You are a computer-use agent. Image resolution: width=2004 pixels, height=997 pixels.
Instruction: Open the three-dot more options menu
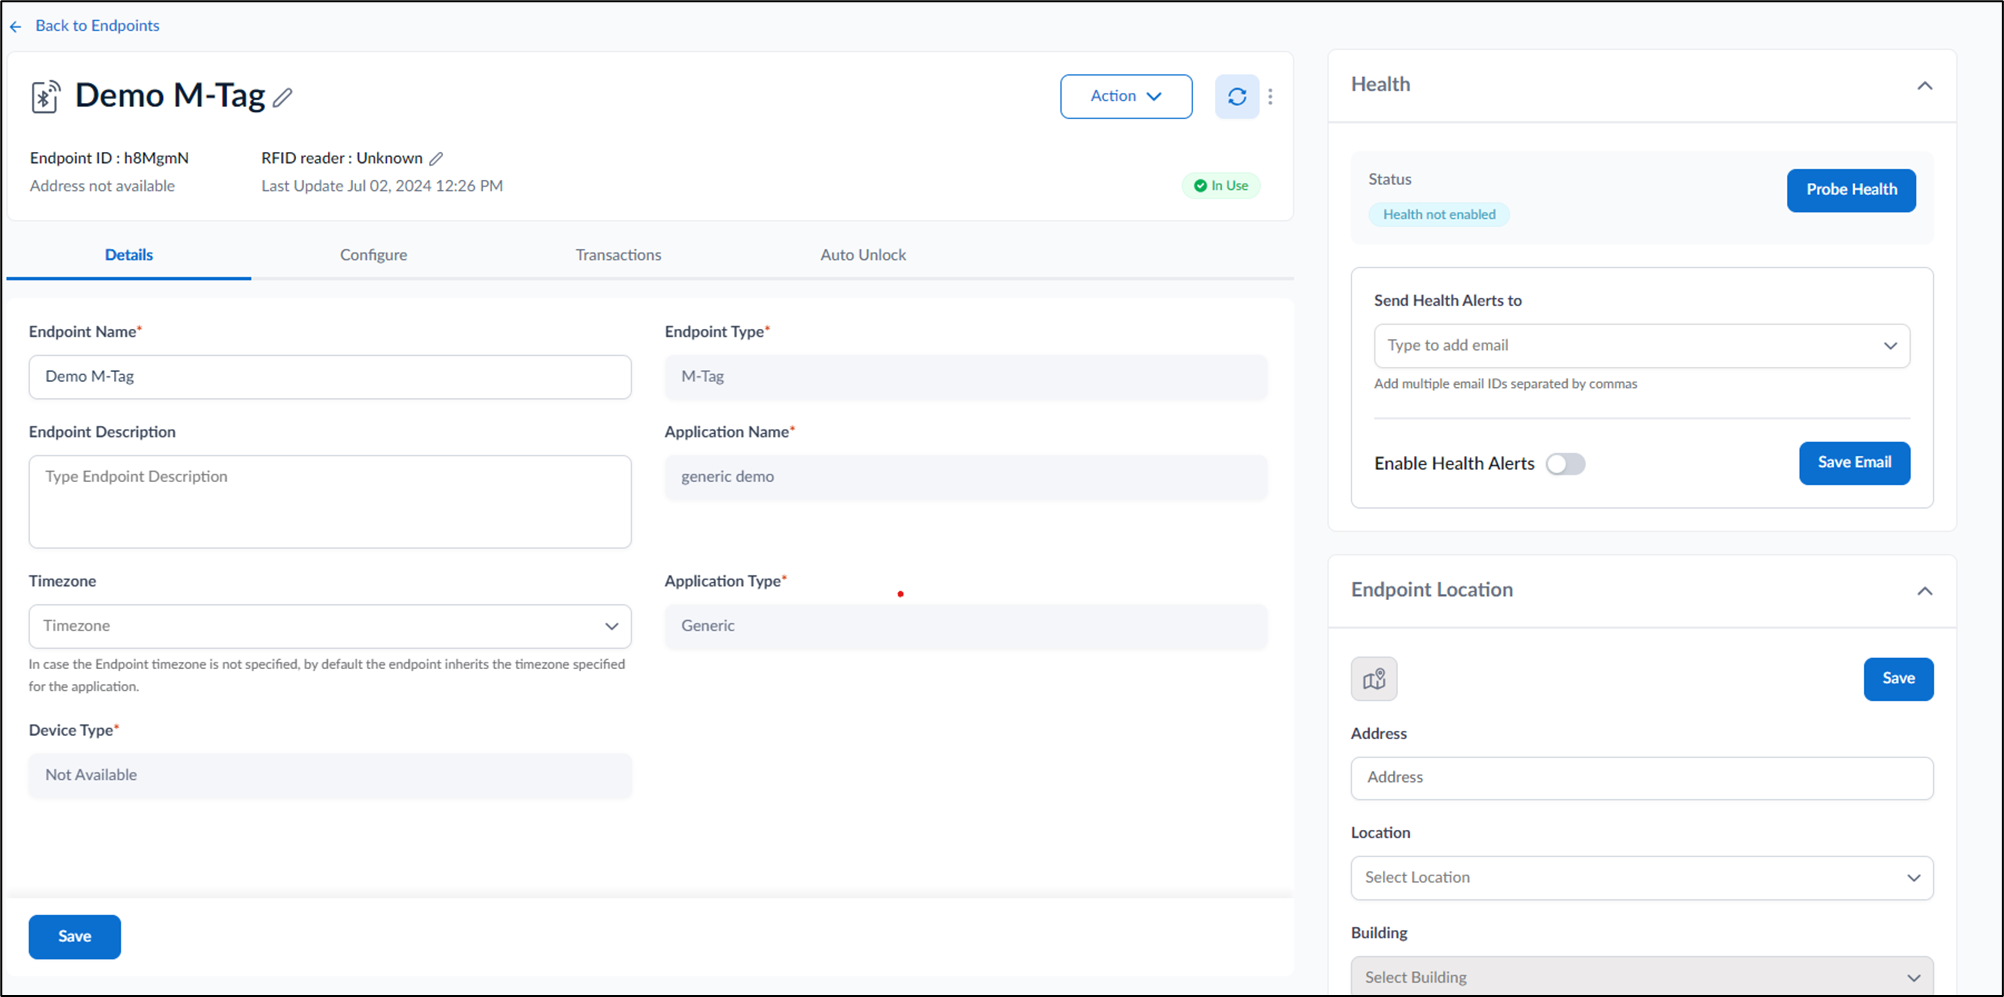tap(1270, 97)
